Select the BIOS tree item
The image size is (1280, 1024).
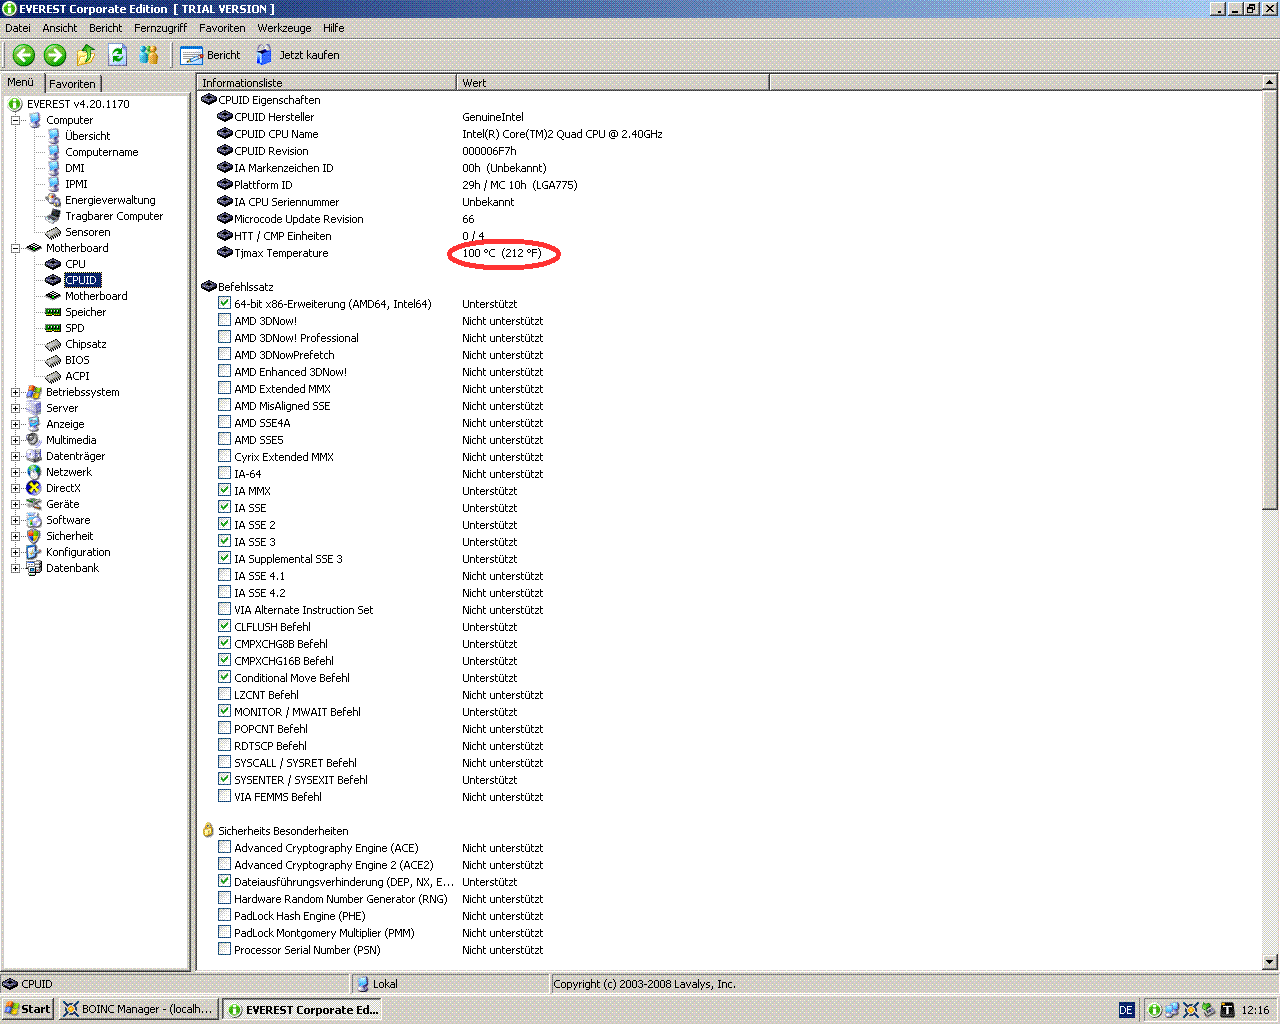78,360
